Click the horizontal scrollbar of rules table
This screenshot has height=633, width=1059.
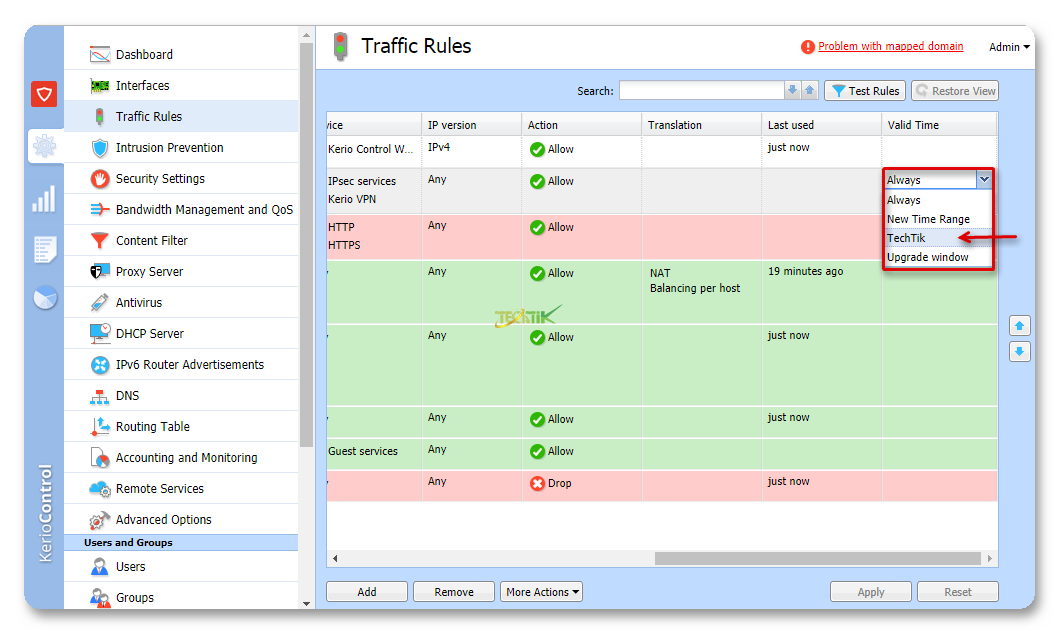click(816, 558)
